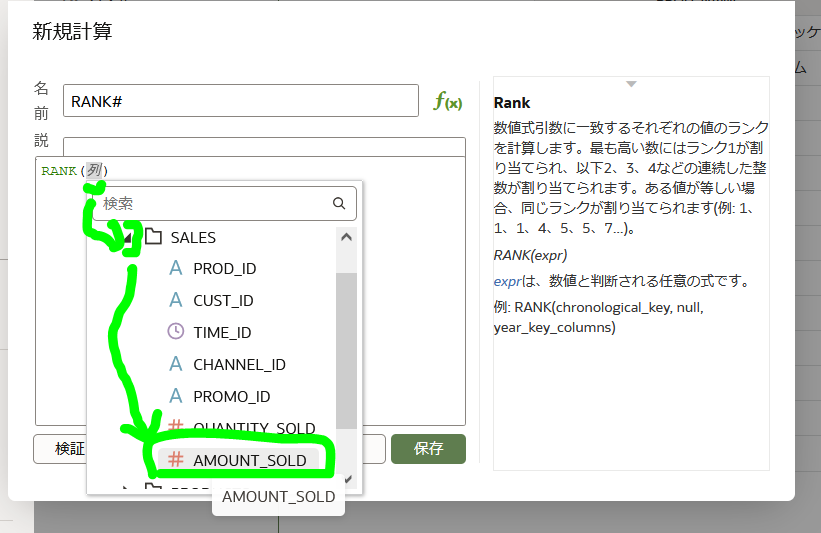
Task: Click the scroll-down arrow of column list
Action: coord(348,479)
